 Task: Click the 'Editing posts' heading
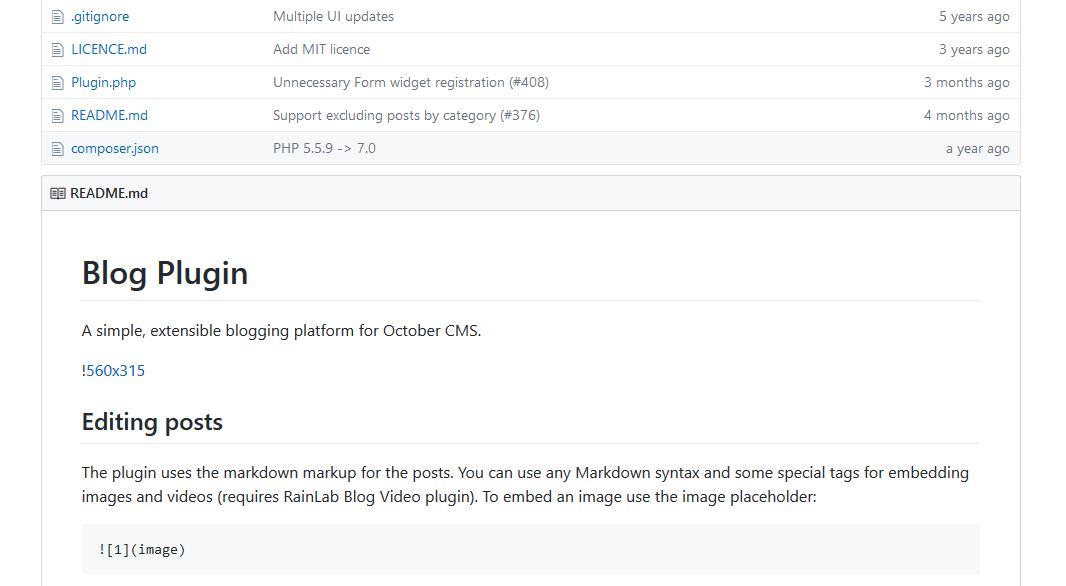152,422
